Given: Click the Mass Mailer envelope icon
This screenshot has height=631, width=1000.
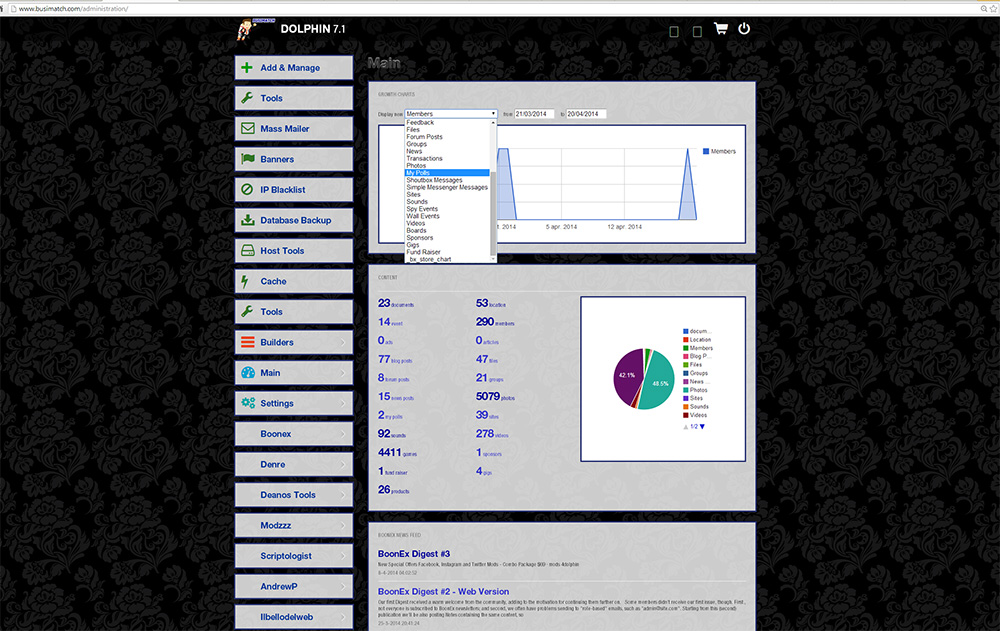Looking at the screenshot, I should [247, 129].
